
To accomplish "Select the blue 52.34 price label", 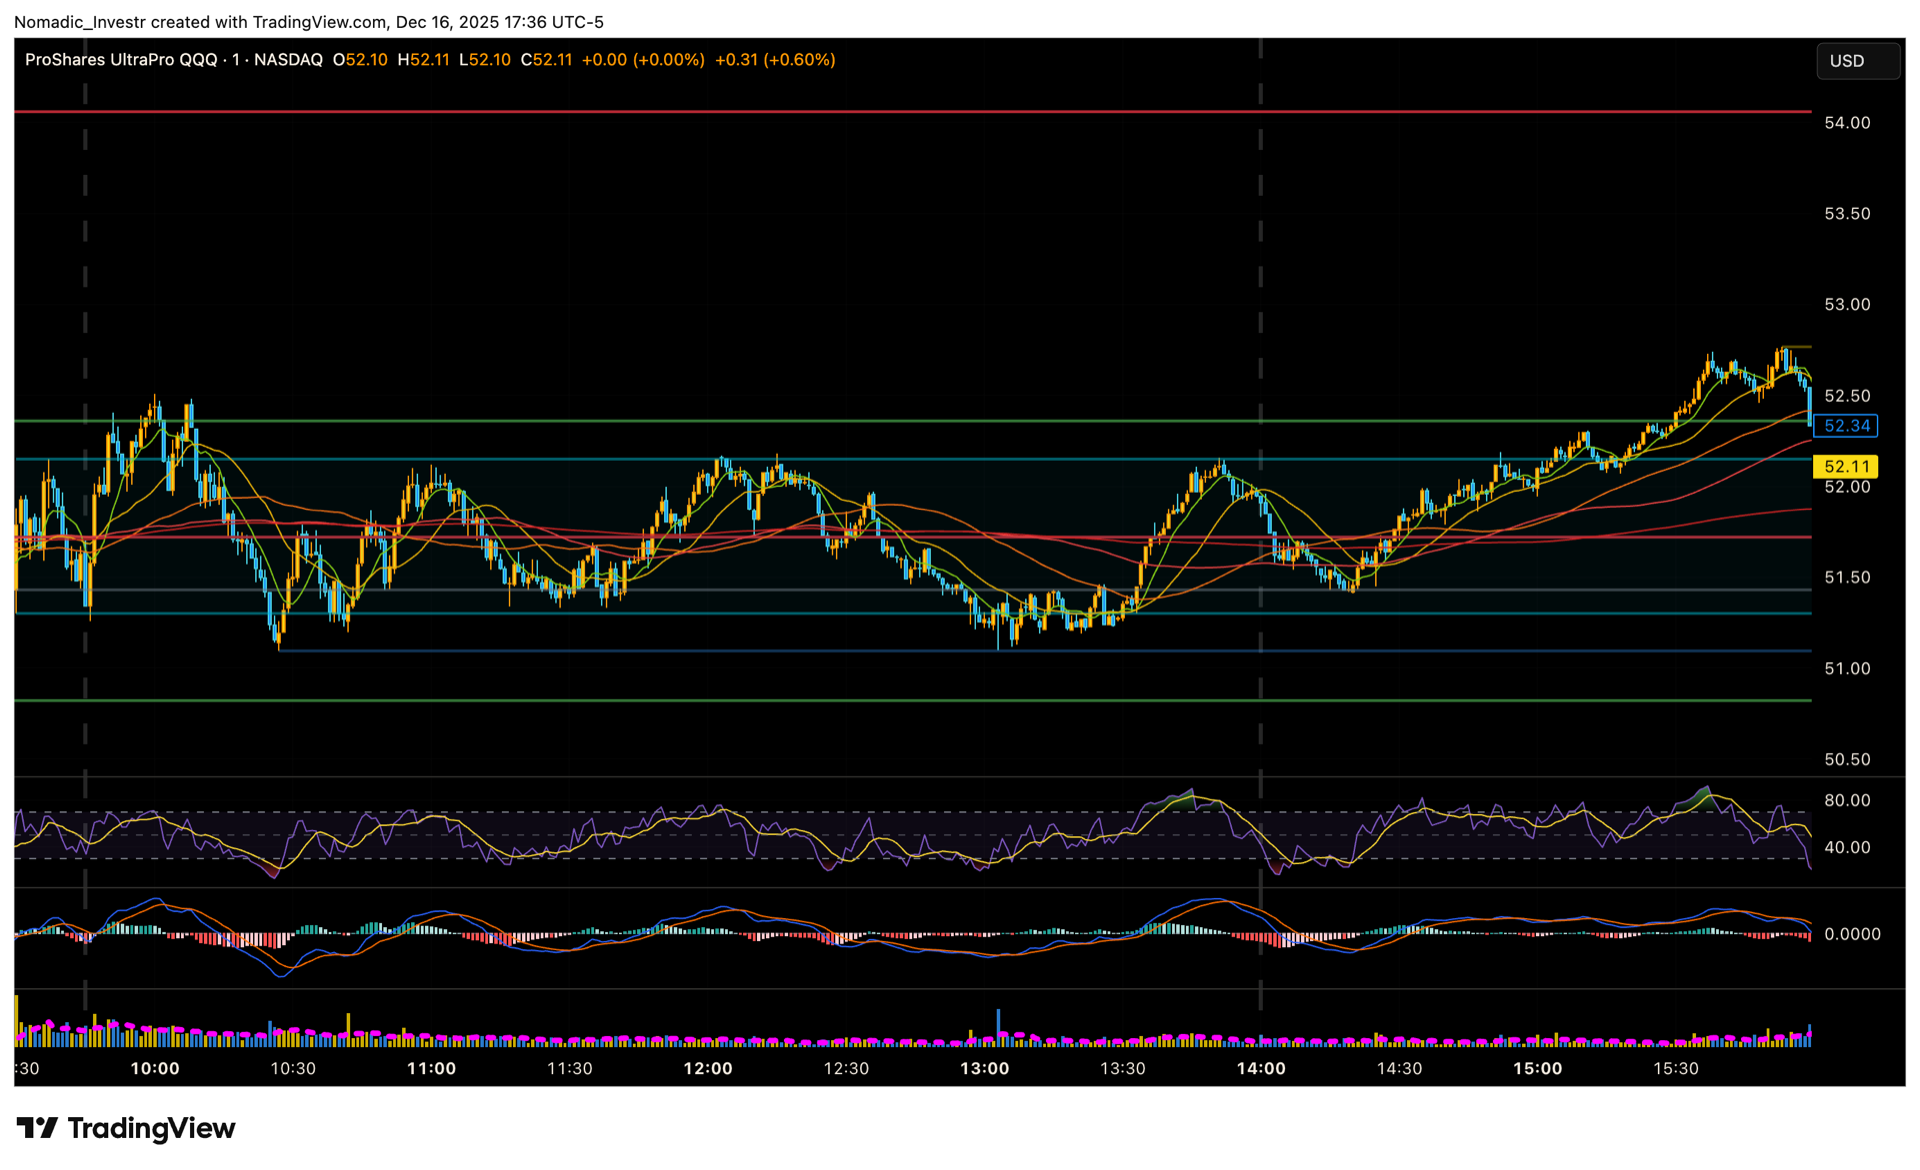I will coord(1845,426).
